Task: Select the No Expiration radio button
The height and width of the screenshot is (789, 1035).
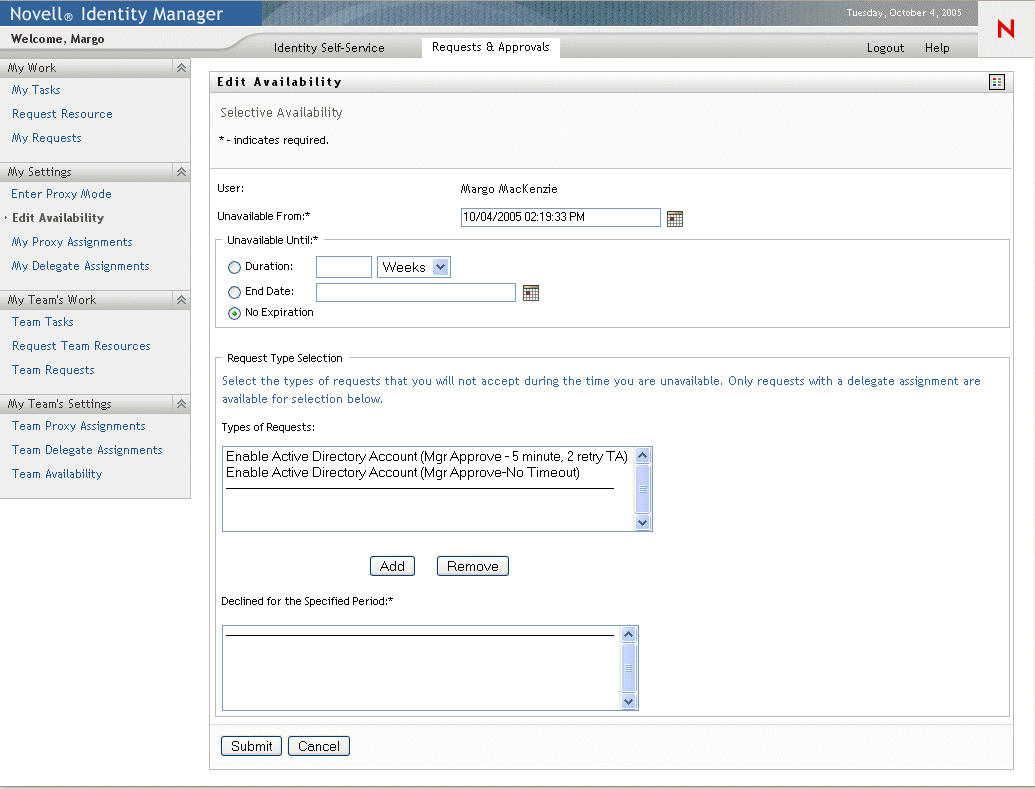Action: point(234,314)
